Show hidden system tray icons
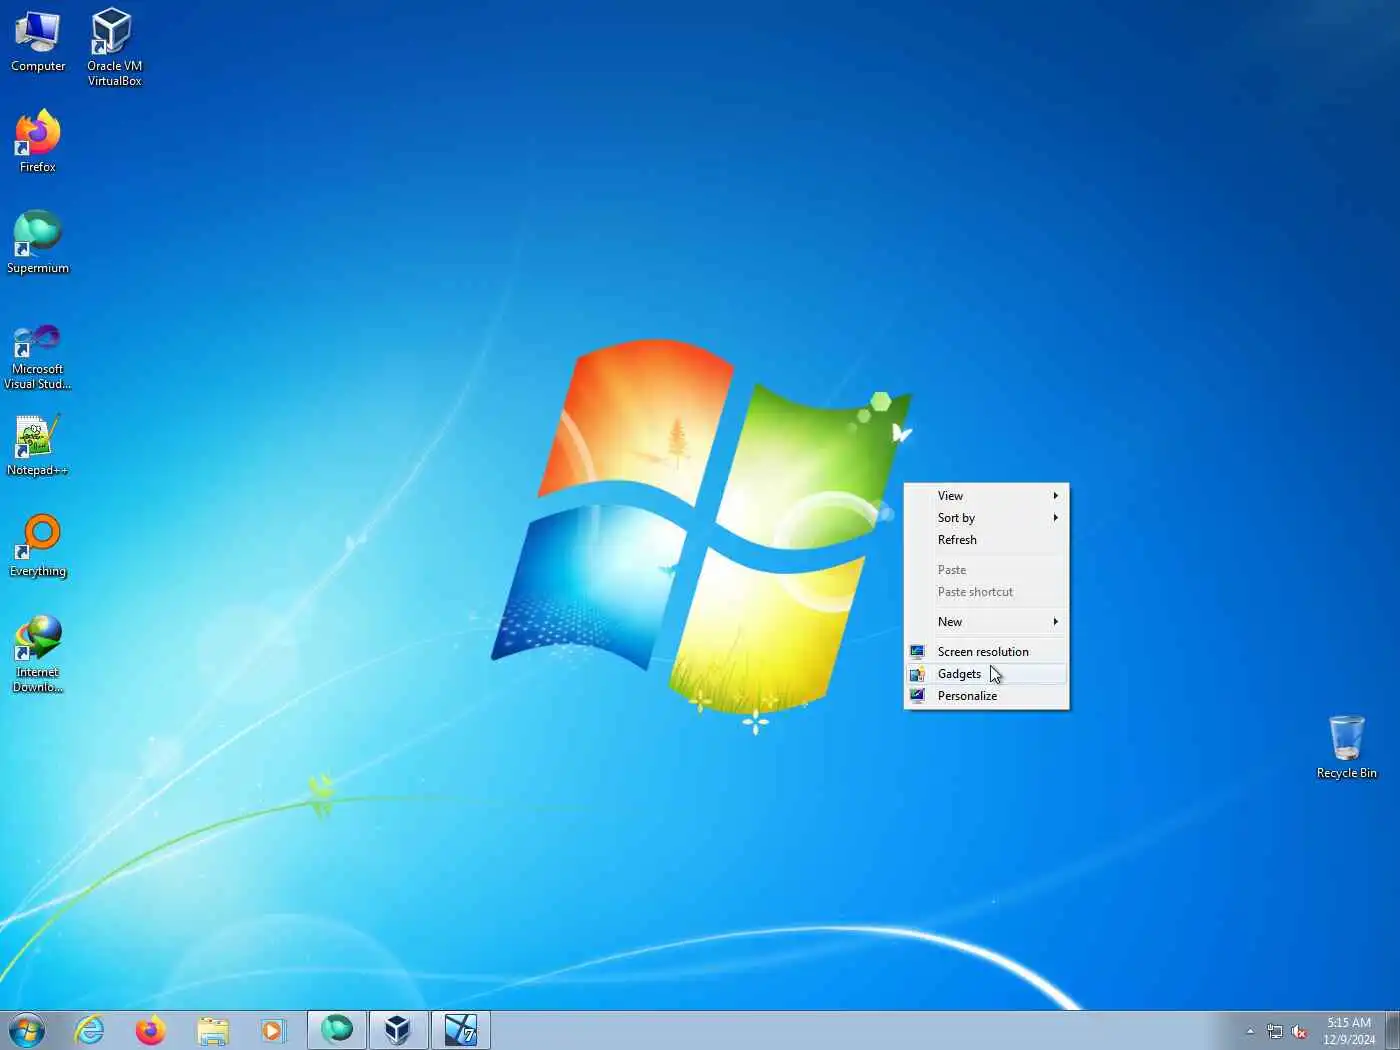Viewport: 1400px width, 1050px height. point(1250,1031)
